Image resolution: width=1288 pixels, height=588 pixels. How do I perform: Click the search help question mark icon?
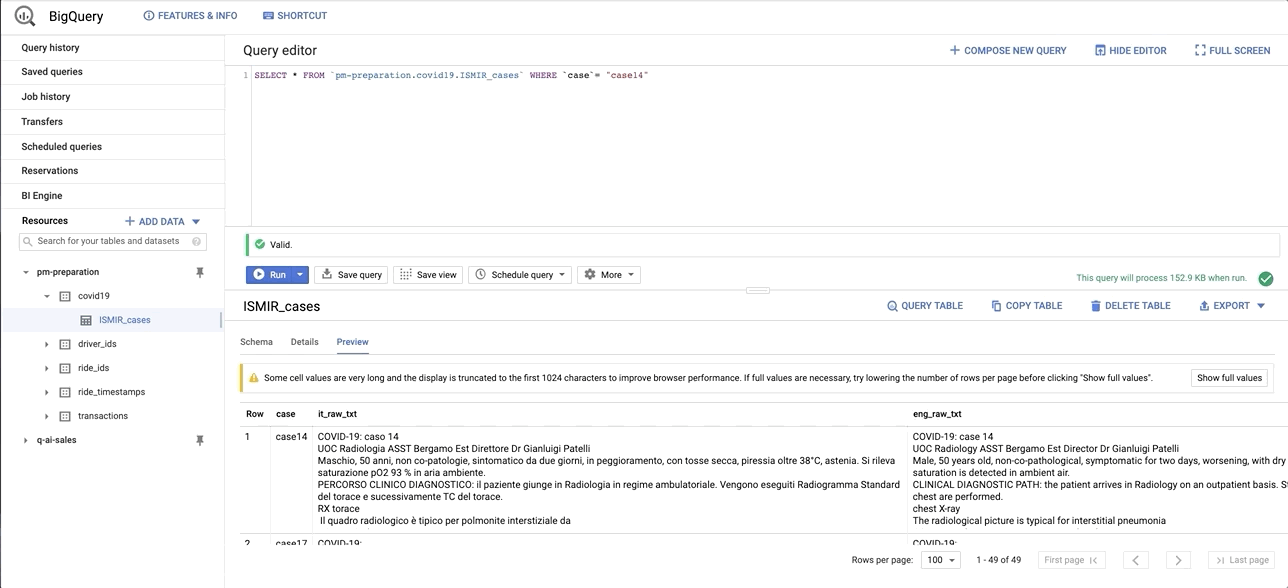(x=197, y=241)
